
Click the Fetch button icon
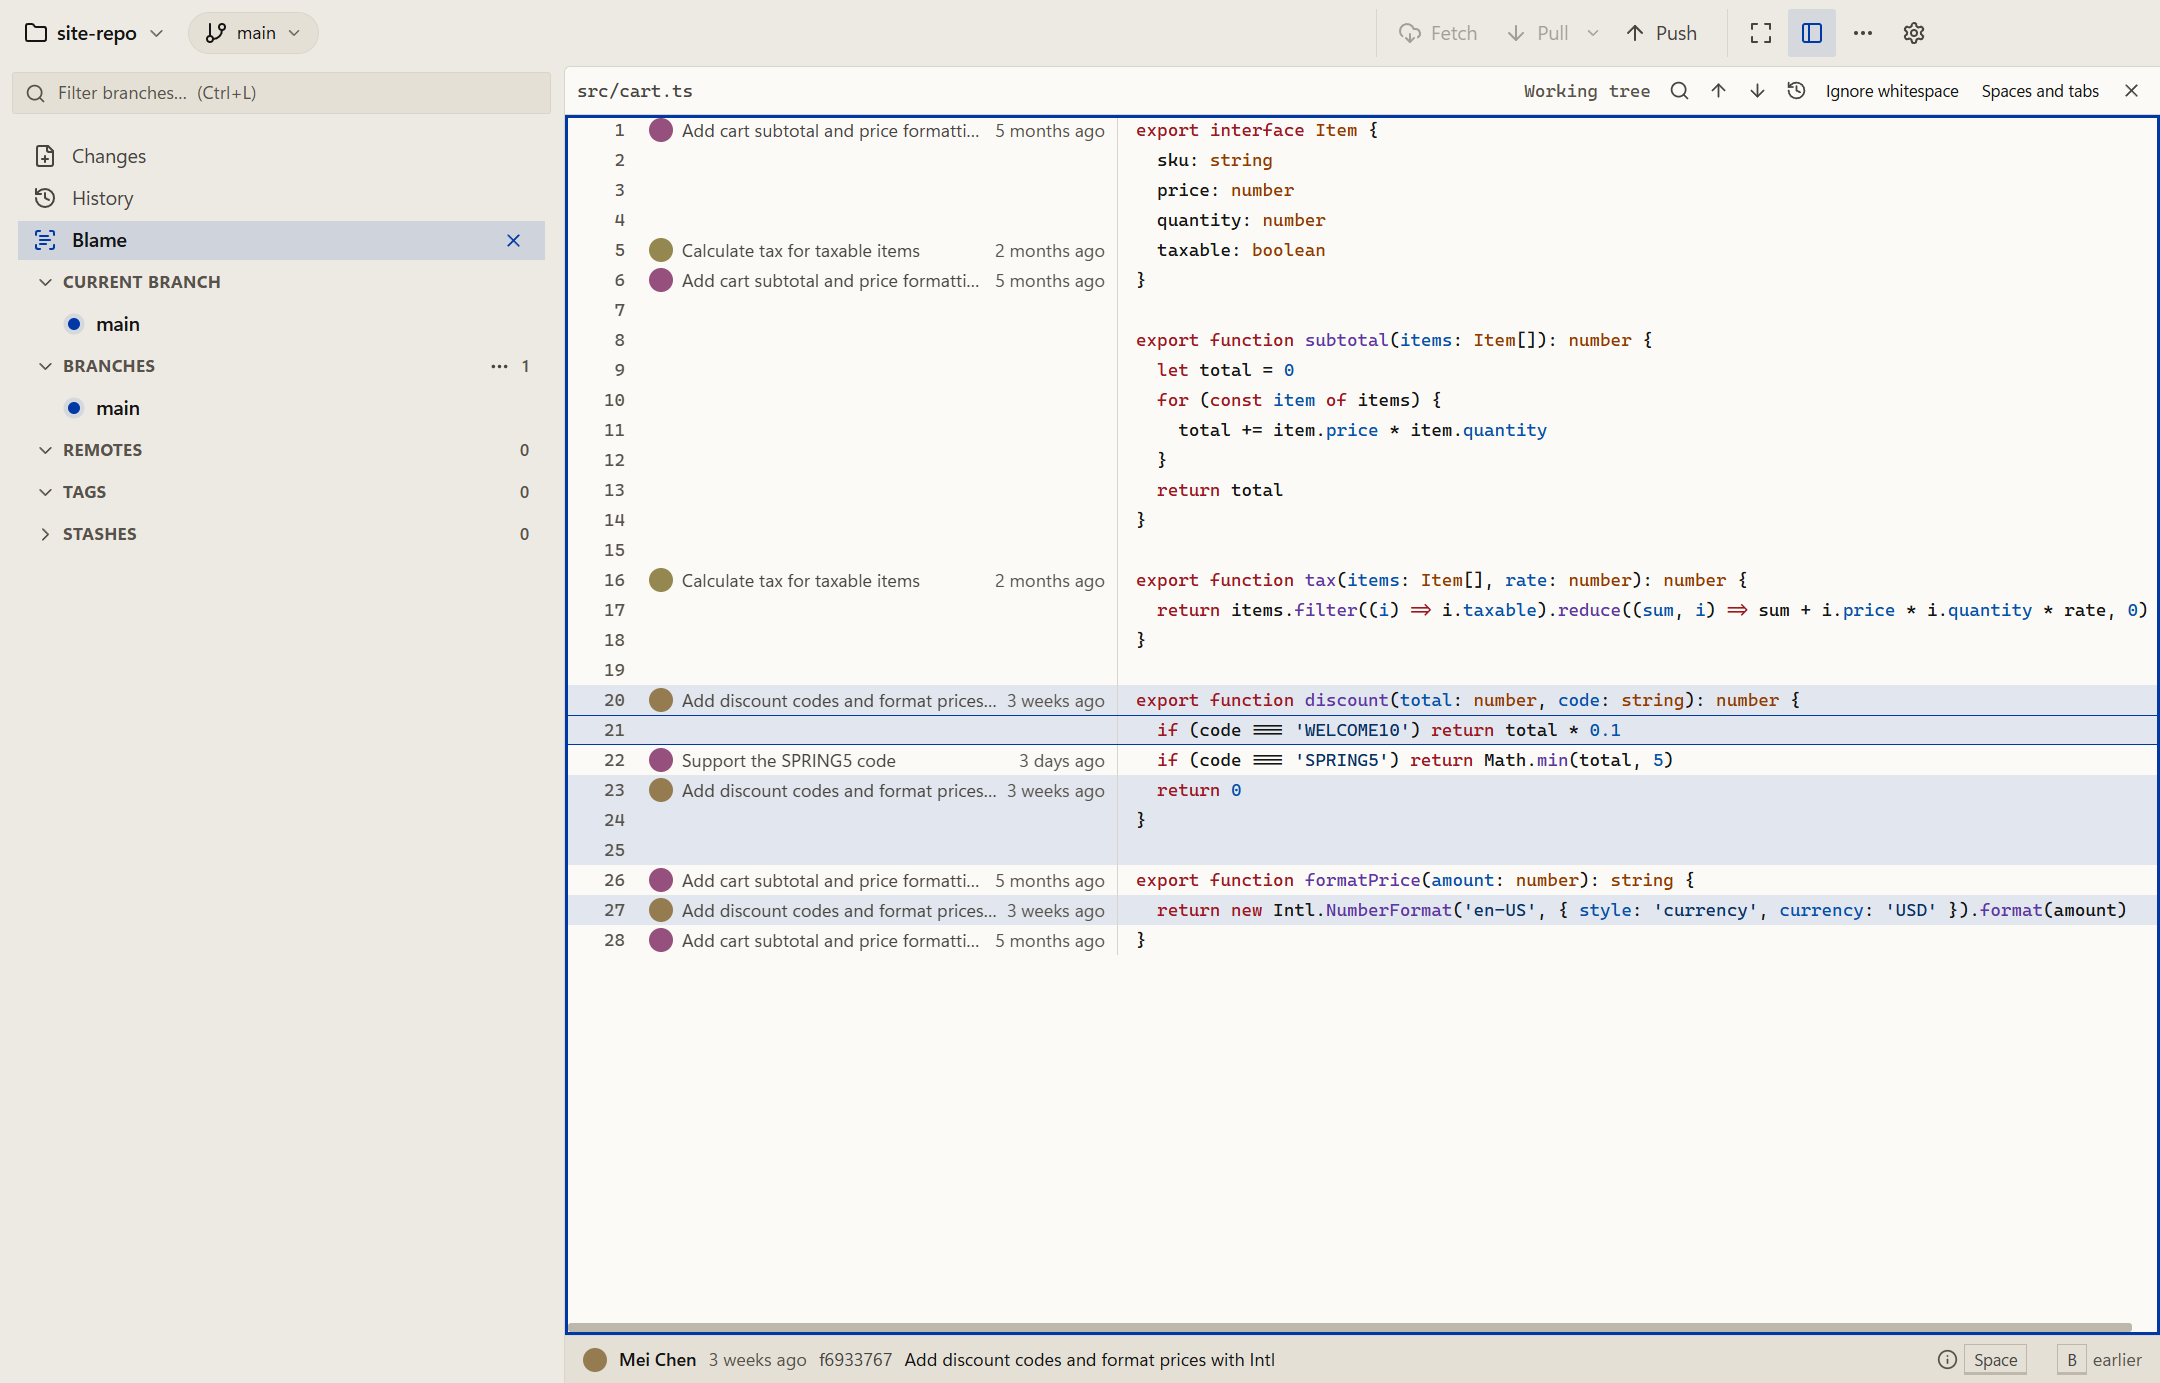click(x=1409, y=33)
